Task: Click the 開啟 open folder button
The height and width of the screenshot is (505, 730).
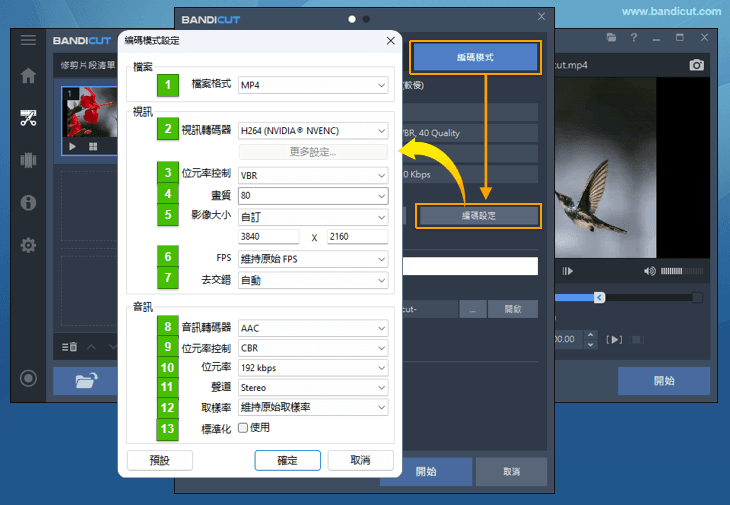Action: pos(513,309)
